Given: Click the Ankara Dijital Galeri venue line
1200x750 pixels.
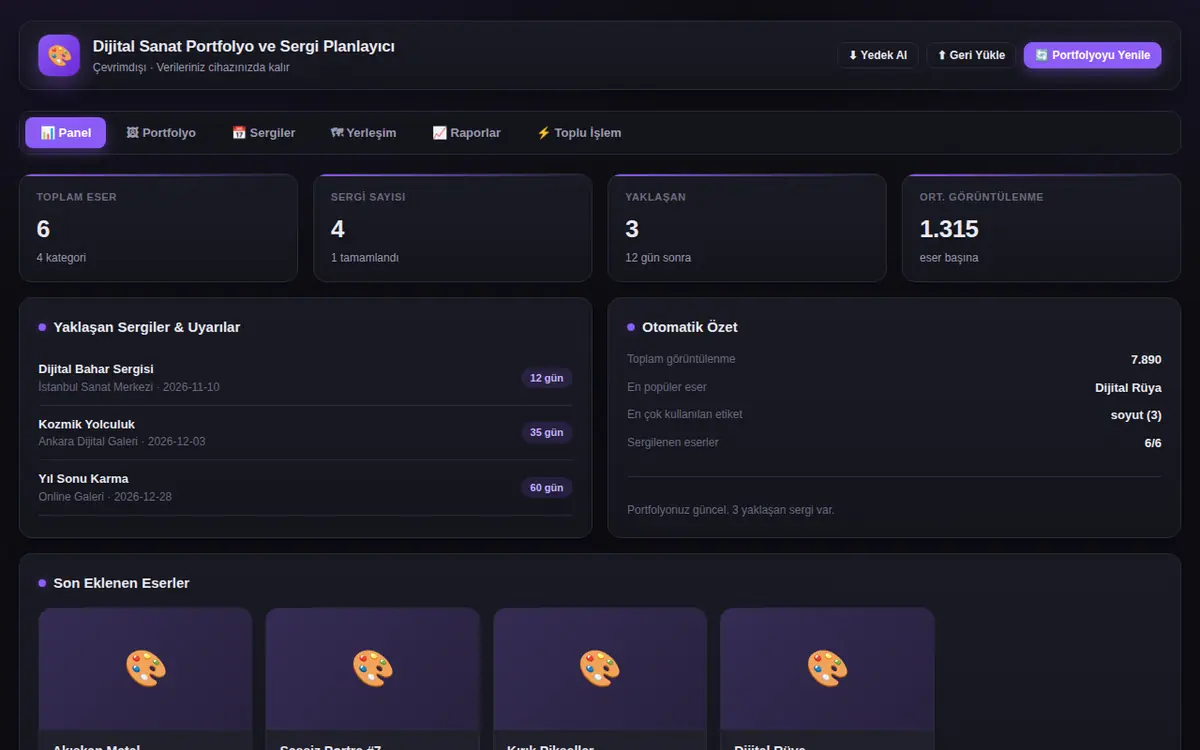Looking at the screenshot, I should tap(122, 442).
